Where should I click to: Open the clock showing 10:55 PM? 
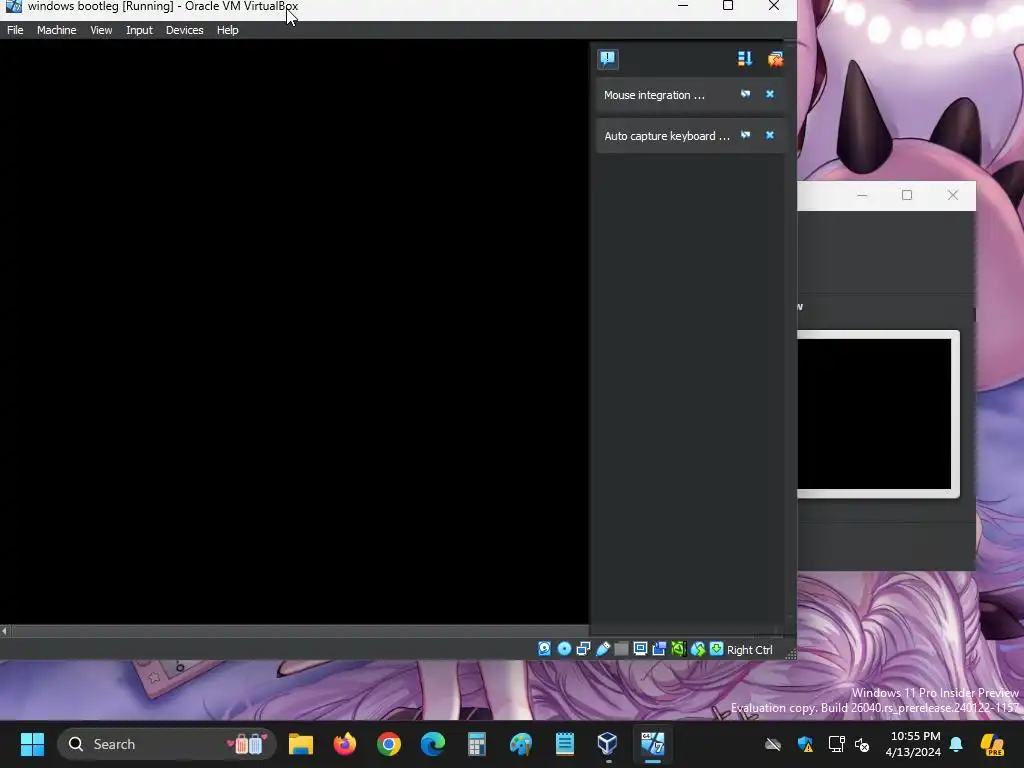[914, 744]
